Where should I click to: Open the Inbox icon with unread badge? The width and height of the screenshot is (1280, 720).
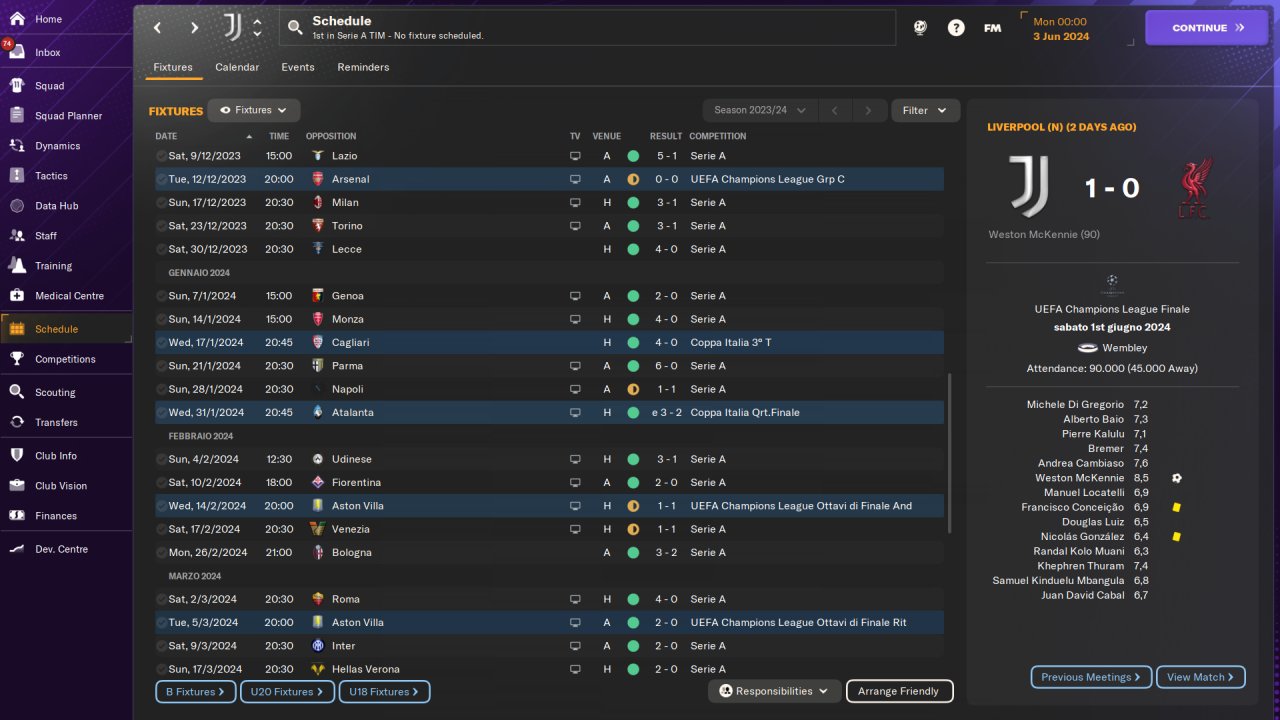(x=16, y=52)
